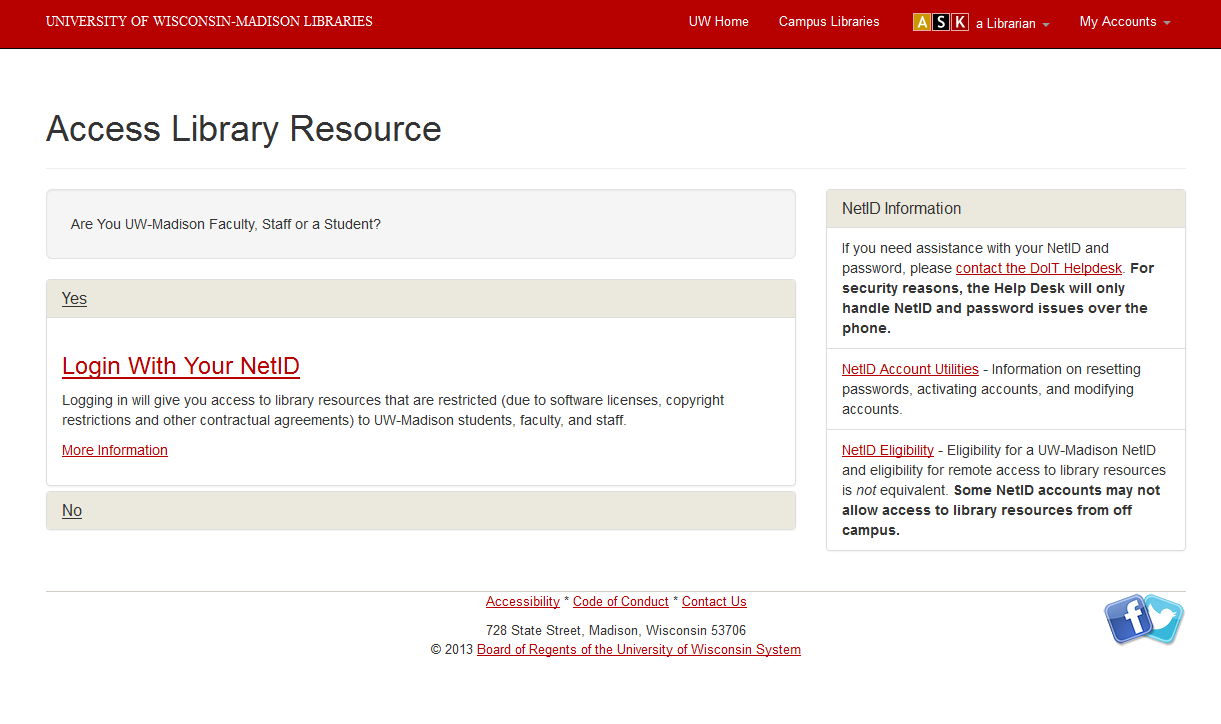Image resolution: width=1221 pixels, height=724 pixels.
Task: Open the Twitter bird icon
Action: click(x=1164, y=620)
